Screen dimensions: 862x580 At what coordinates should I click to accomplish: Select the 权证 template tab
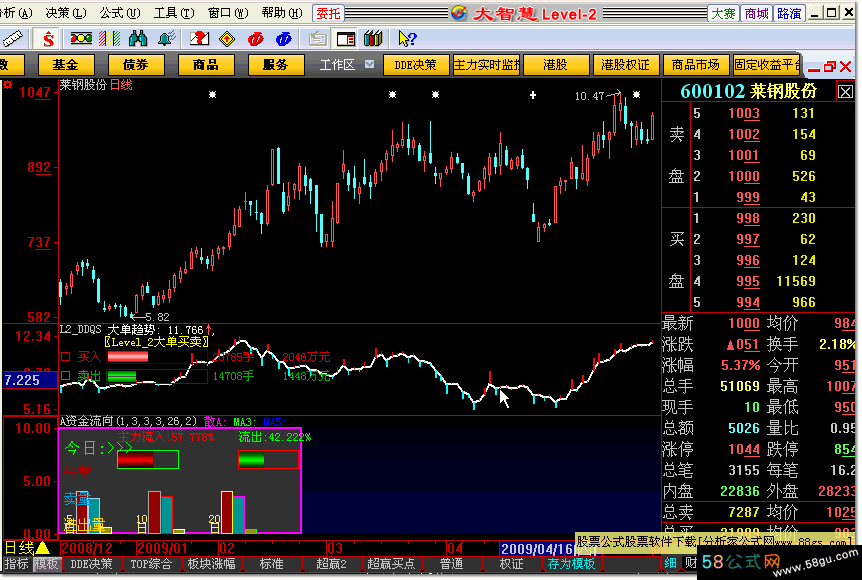click(512, 564)
